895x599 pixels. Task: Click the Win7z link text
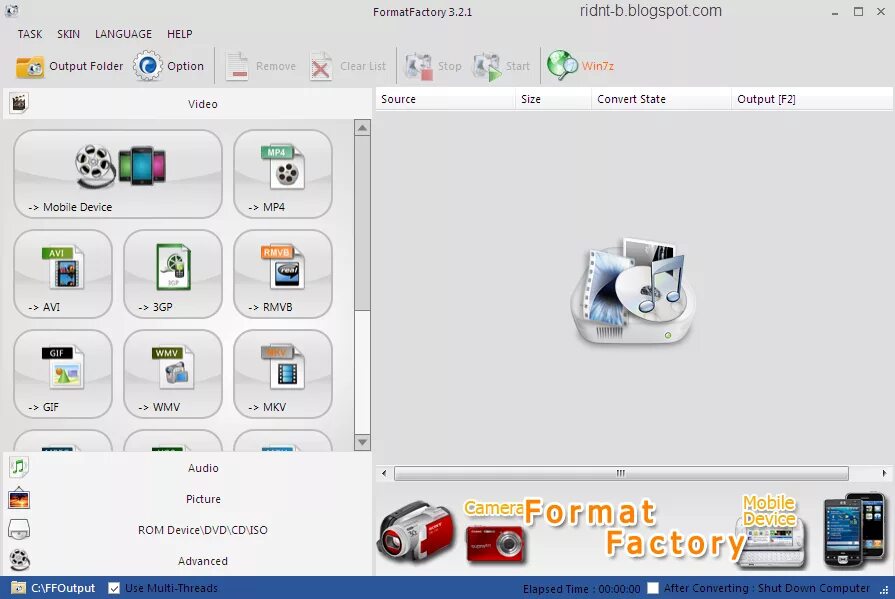point(598,66)
